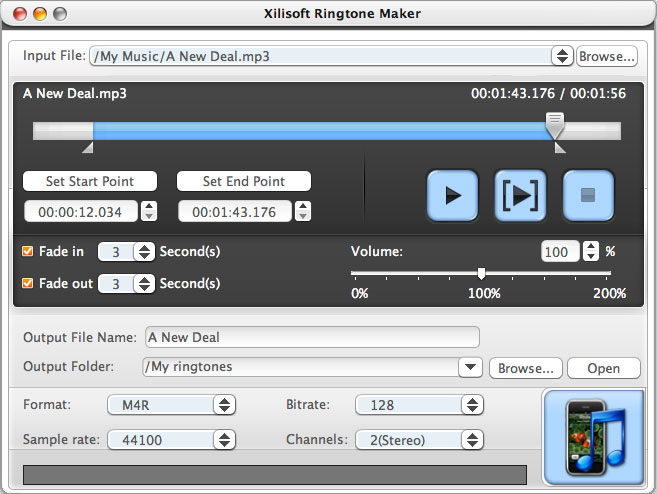
Task: Click the start point triangle marker
Action: pyautogui.click(x=88, y=148)
